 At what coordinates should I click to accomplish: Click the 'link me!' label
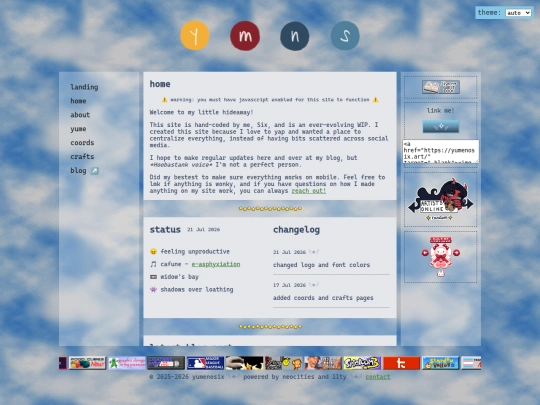coord(440,111)
